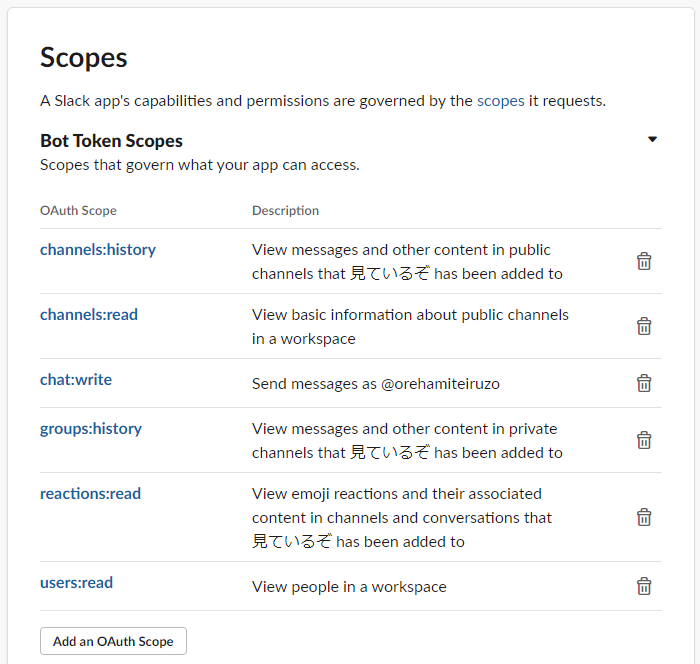Follow the chat:write scope link
Screen dimensions: 700x664
pos(76,380)
